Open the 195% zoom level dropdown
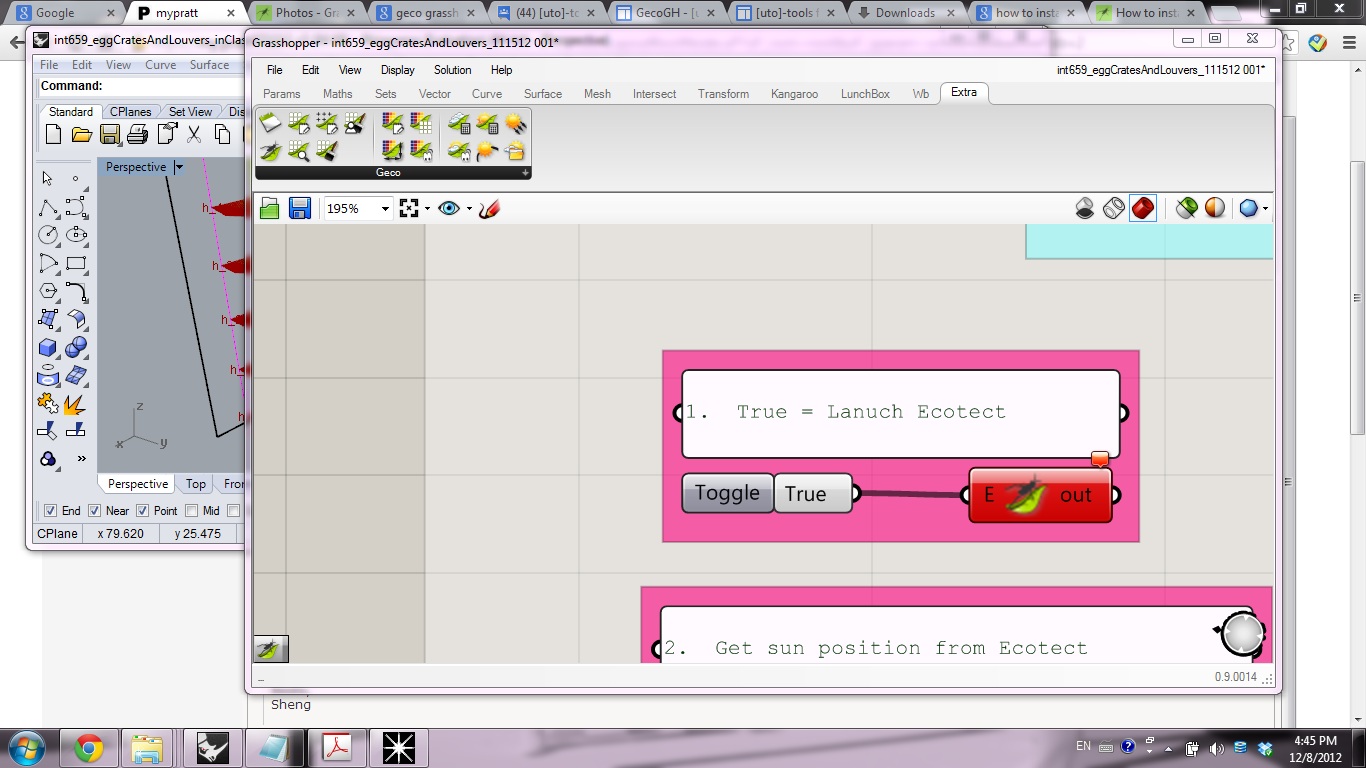 [x=384, y=209]
